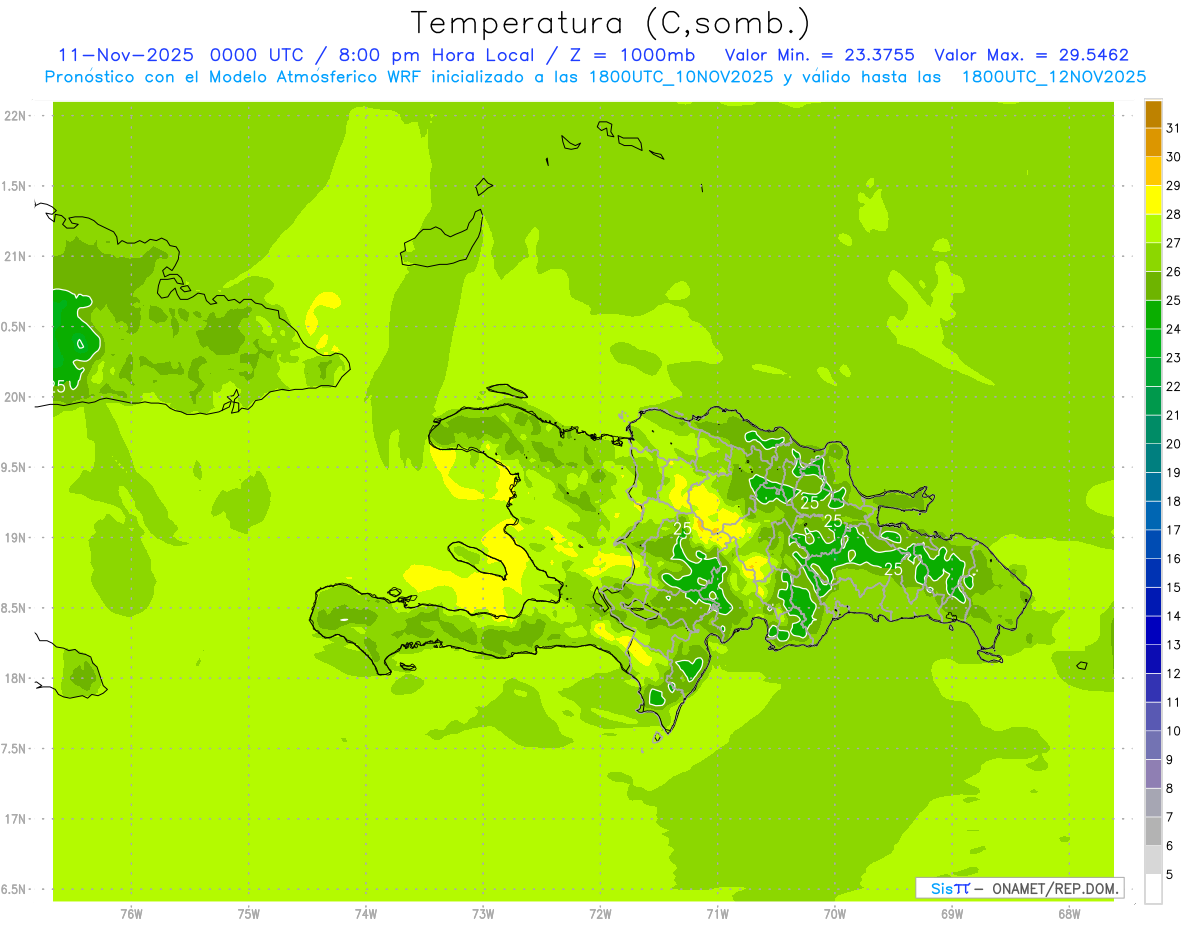
Task: Click the "25" contour label over eastern Cuba
Action: tap(58, 385)
